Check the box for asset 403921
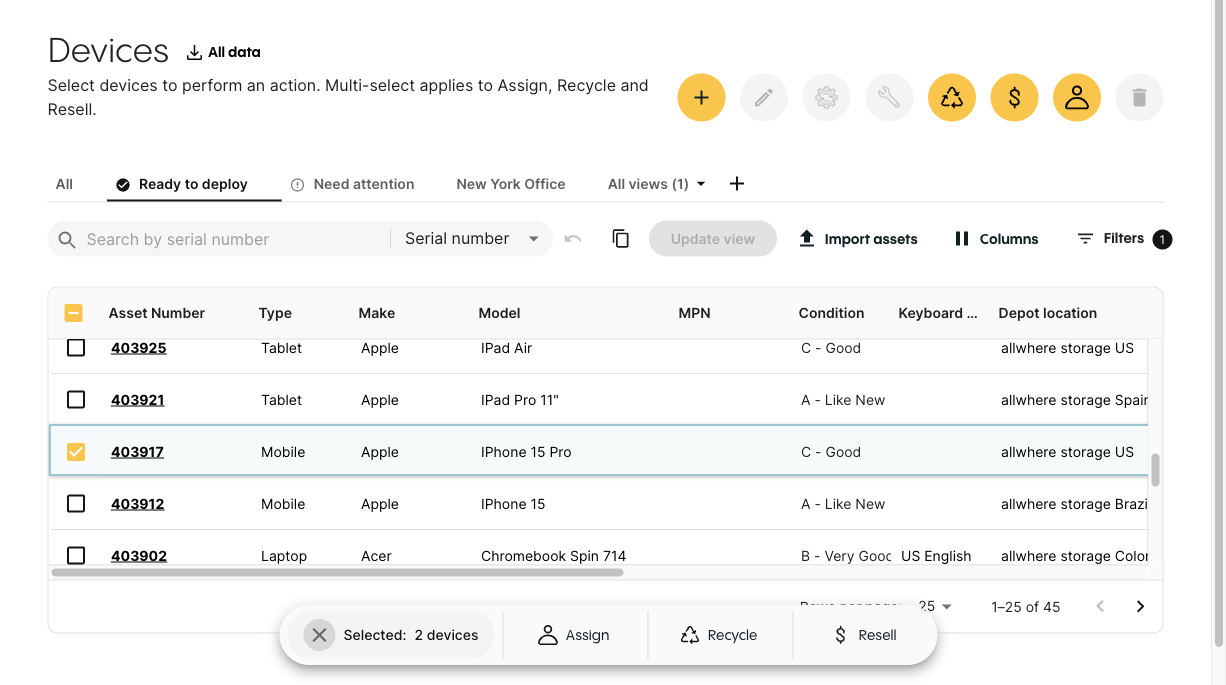1226x685 pixels. [x=76, y=400]
